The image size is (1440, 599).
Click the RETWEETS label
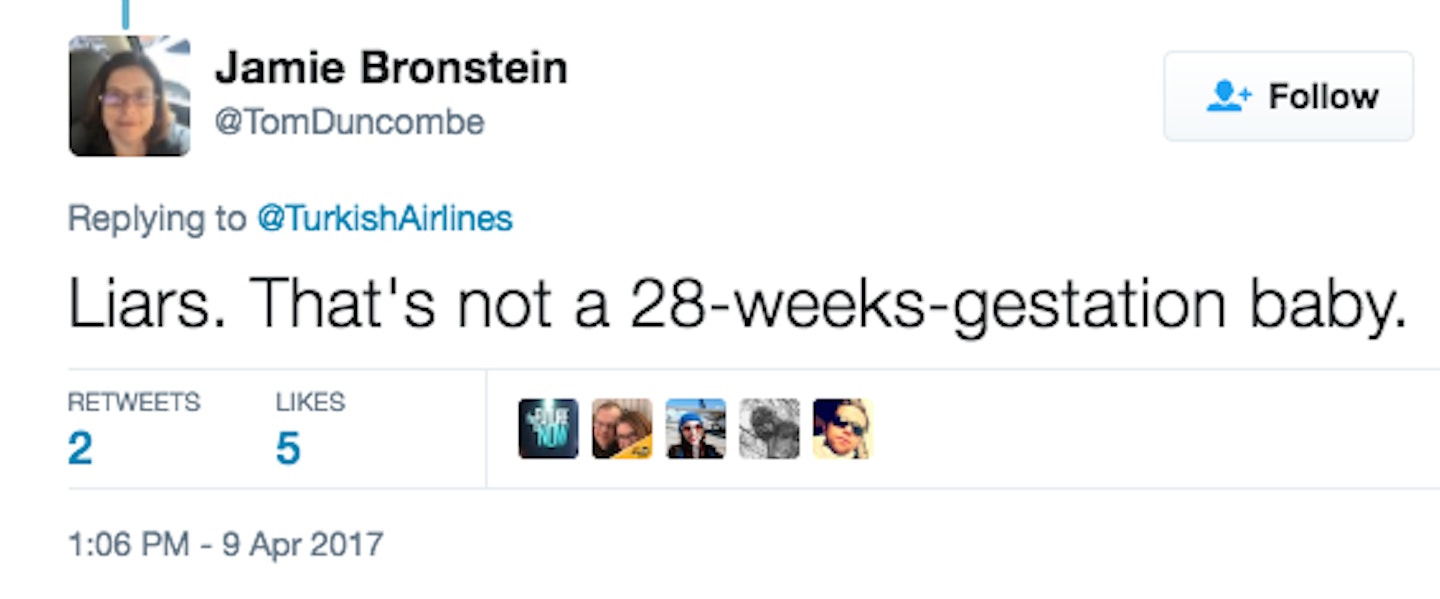(134, 402)
